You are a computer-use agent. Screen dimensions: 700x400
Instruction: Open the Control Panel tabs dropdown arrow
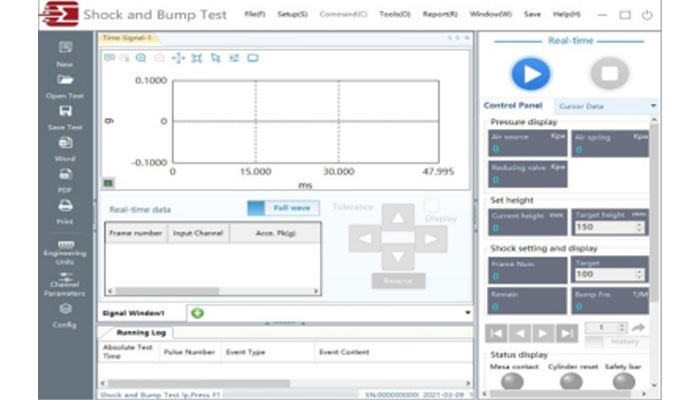[x=653, y=105]
